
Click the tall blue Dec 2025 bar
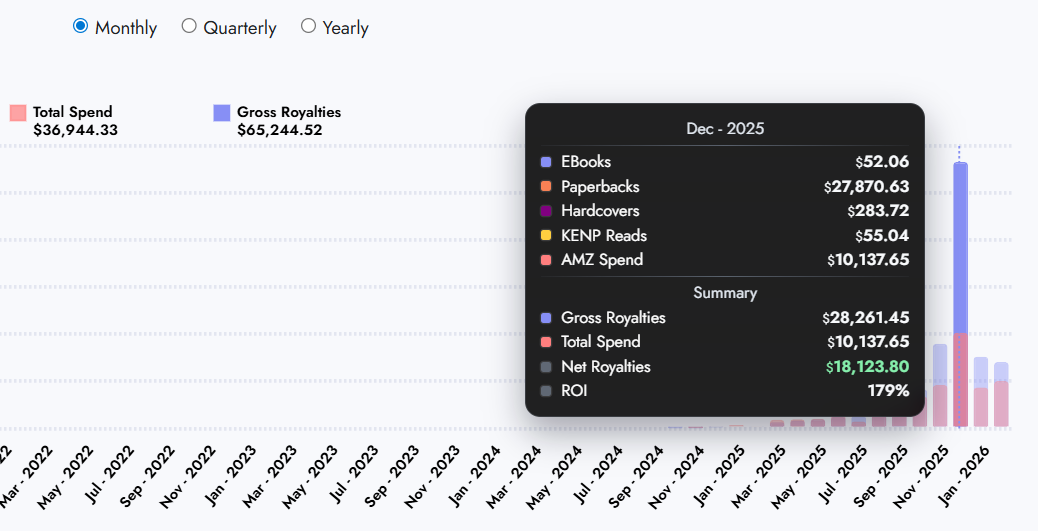960,250
